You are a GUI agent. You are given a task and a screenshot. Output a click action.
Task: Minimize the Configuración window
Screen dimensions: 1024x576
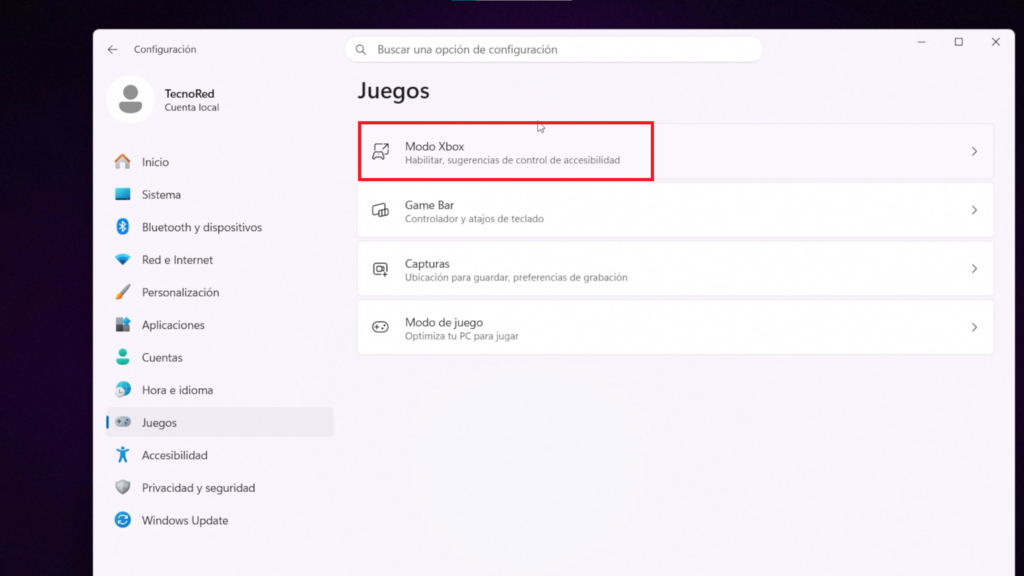click(x=921, y=42)
